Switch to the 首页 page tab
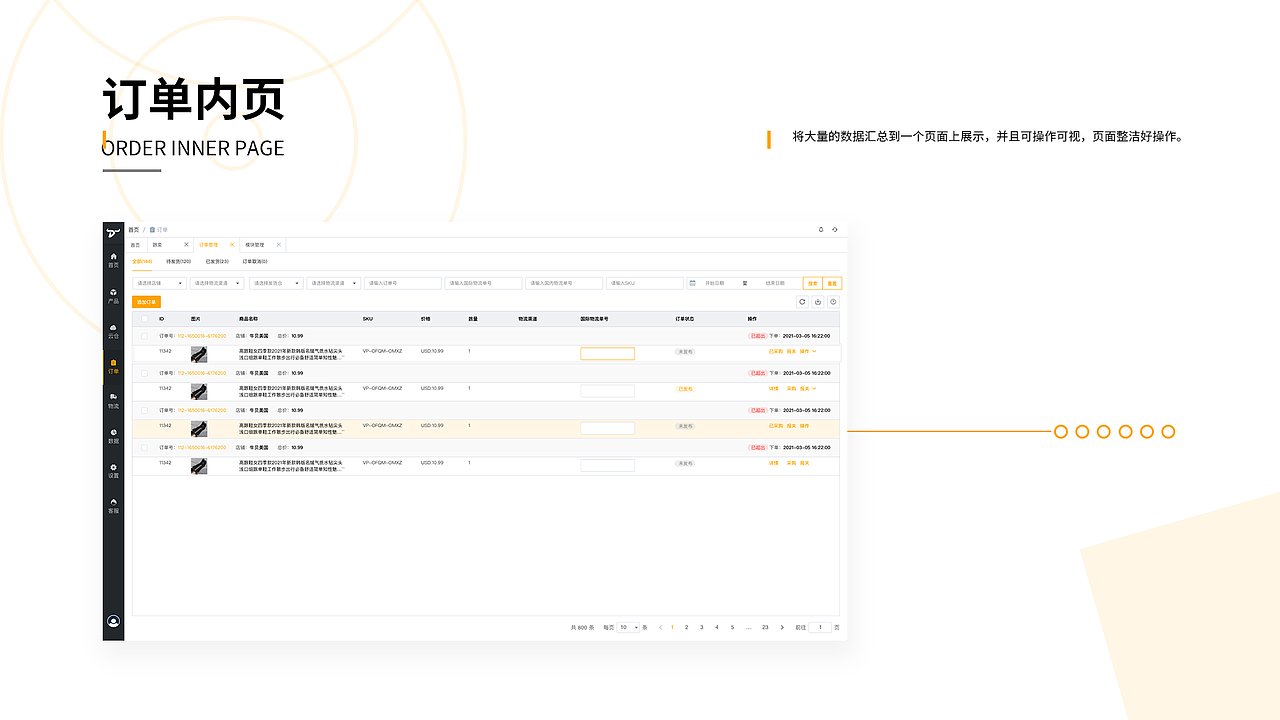The width and height of the screenshot is (1280, 720). pyautogui.click(x=135, y=244)
